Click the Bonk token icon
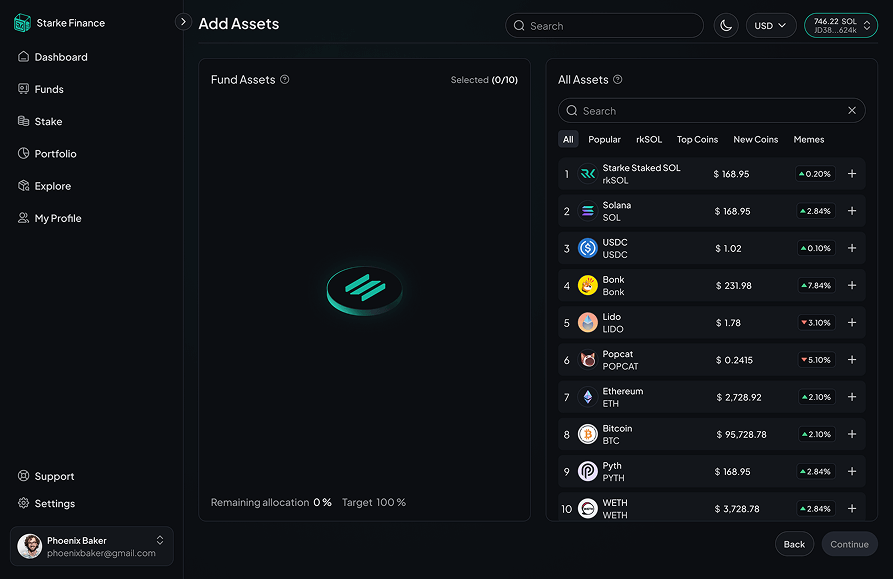This screenshot has width=893, height=579. [x=588, y=285]
